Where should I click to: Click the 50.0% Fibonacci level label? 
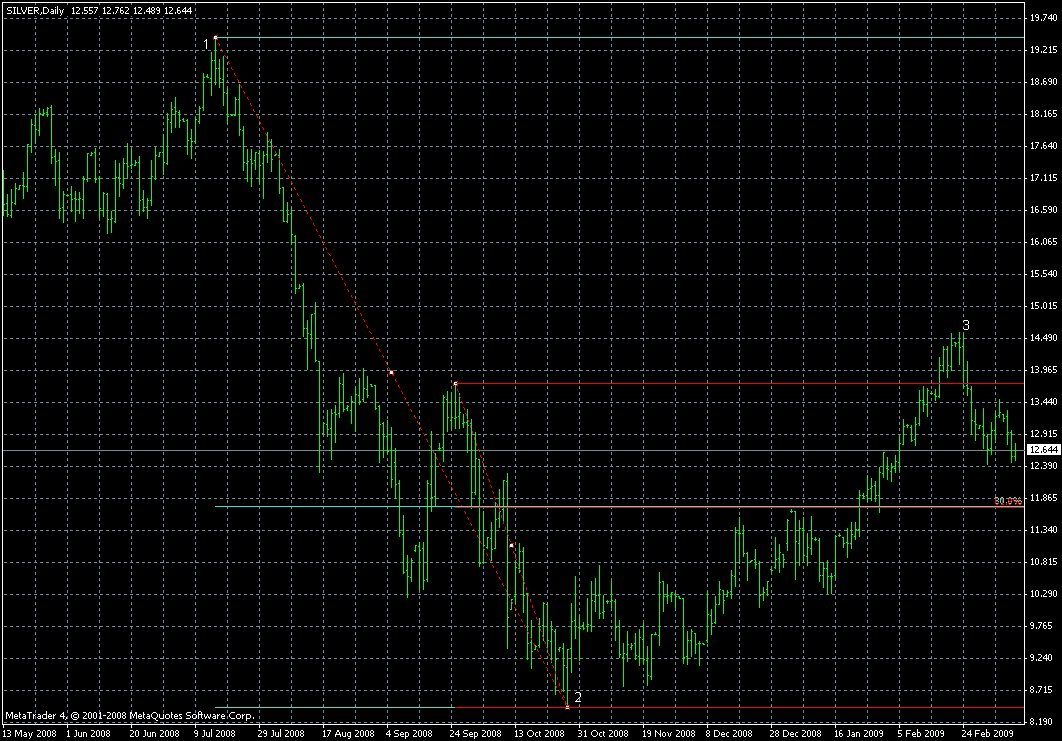[x=1008, y=501]
